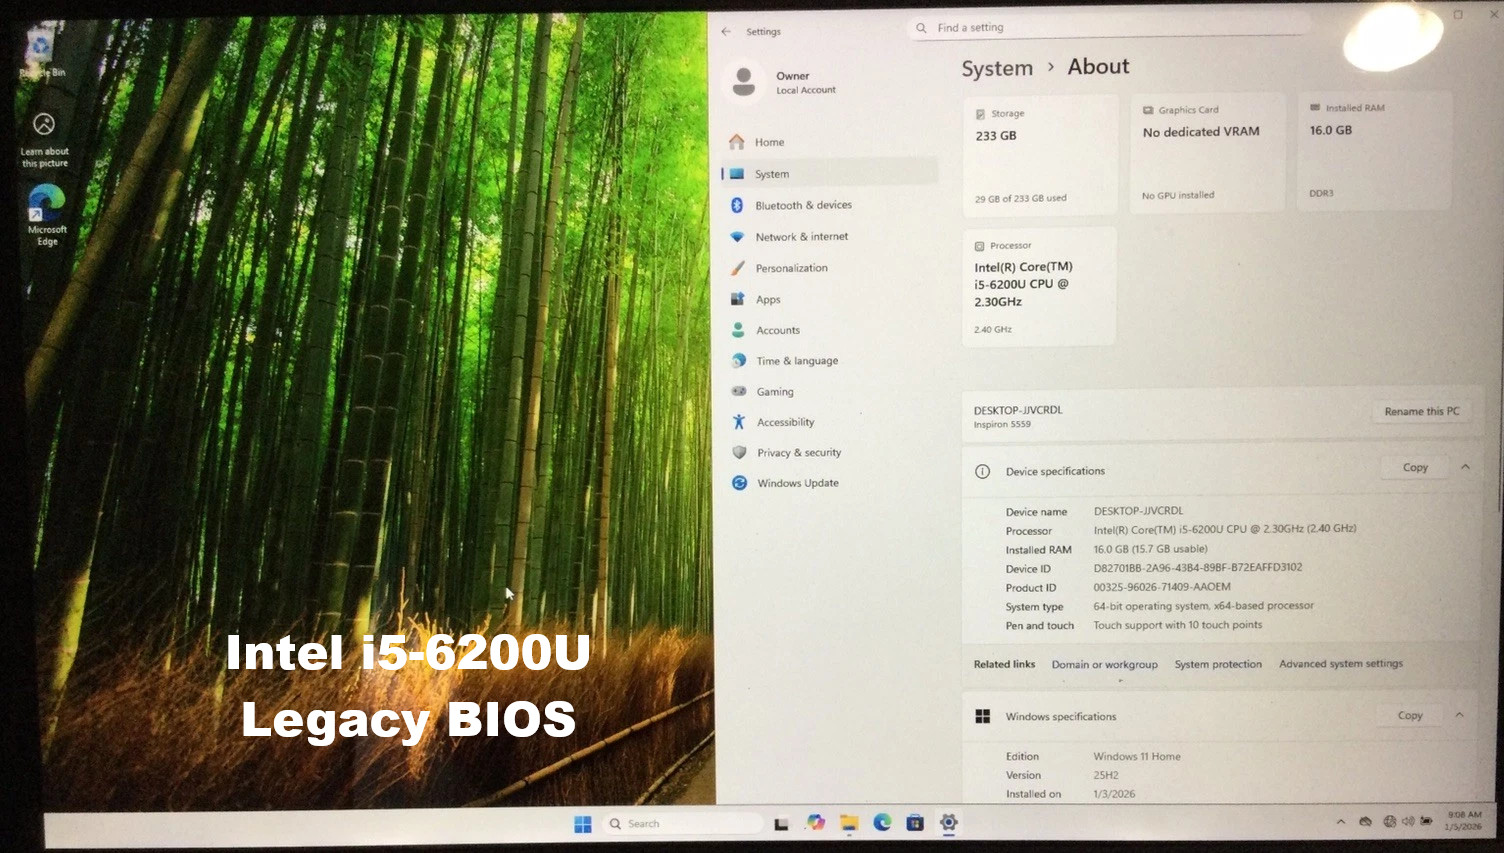Open the Installed RAM 16.0 GB card
Viewport: 1504px width, 853px height.
(1375, 151)
